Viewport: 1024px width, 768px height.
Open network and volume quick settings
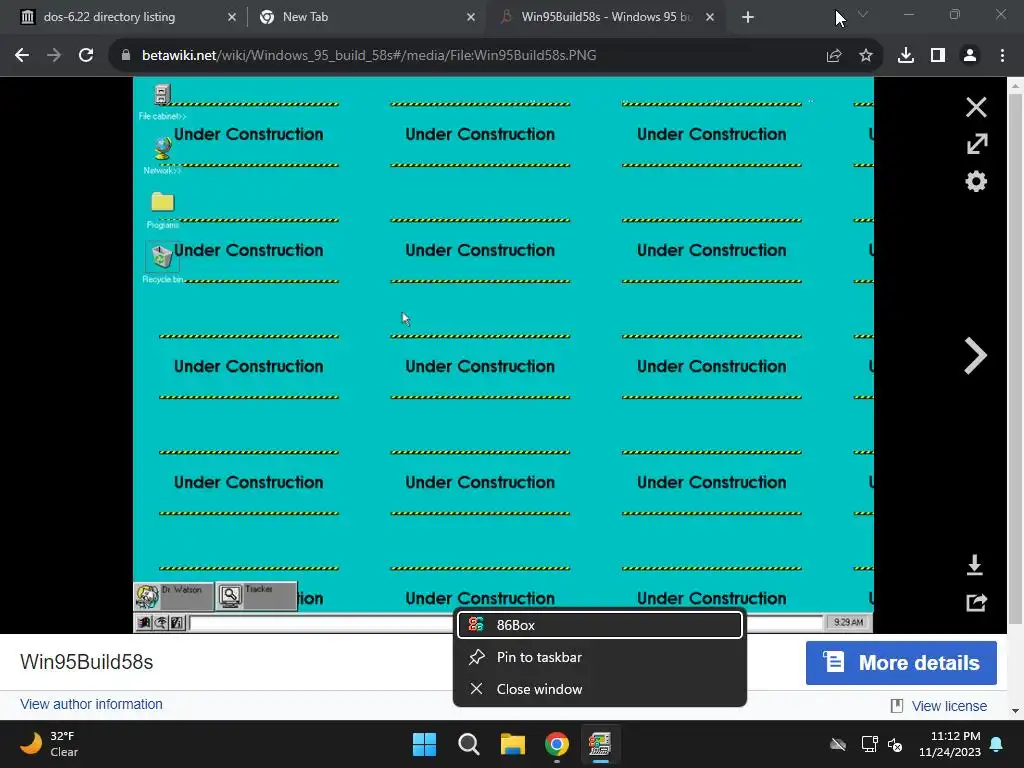[882, 744]
